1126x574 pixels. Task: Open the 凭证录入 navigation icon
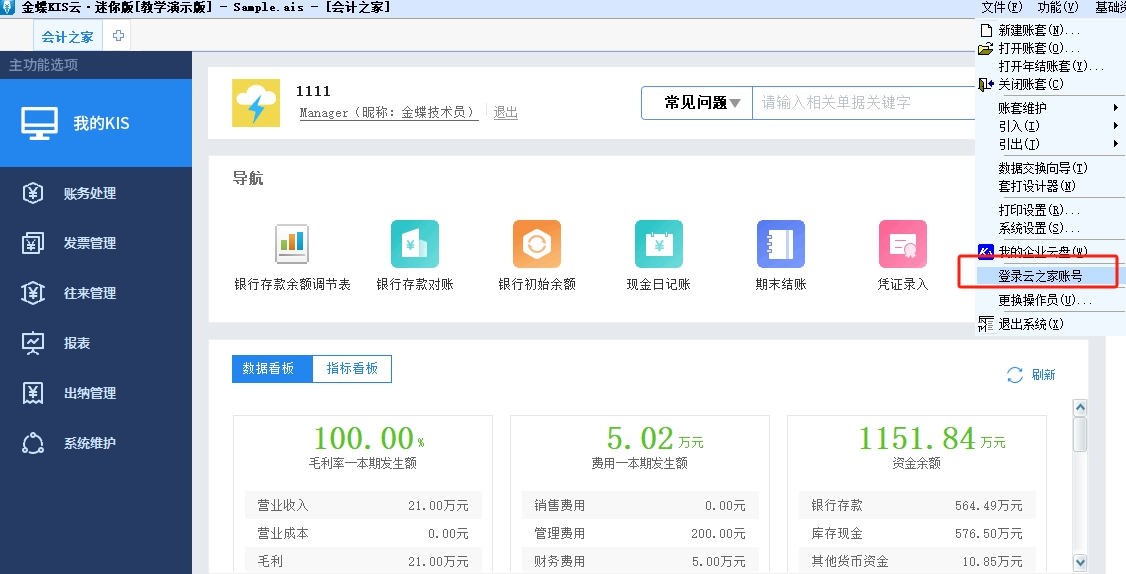pyautogui.click(x=903, y=244)
